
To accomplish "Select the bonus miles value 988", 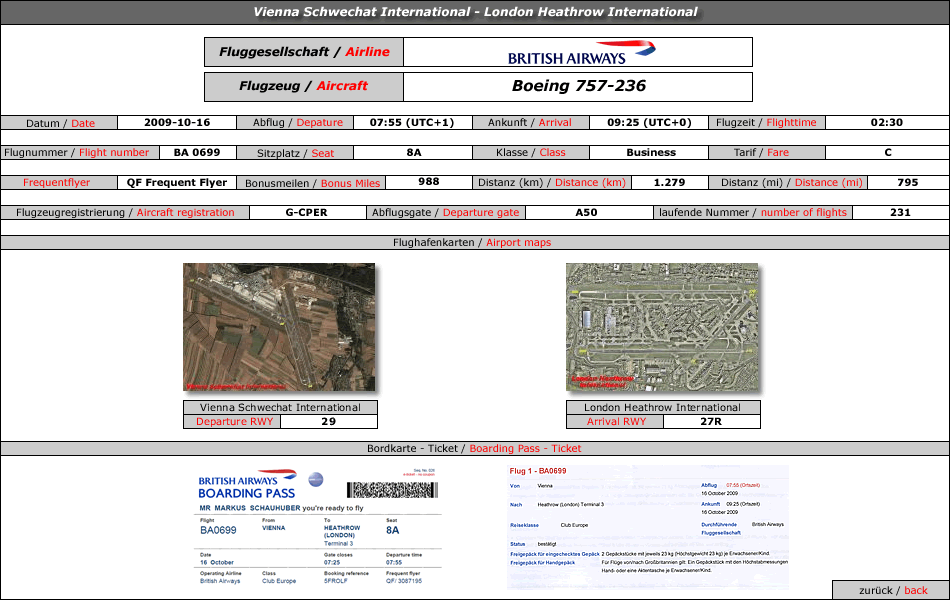I will click(429, 182).
